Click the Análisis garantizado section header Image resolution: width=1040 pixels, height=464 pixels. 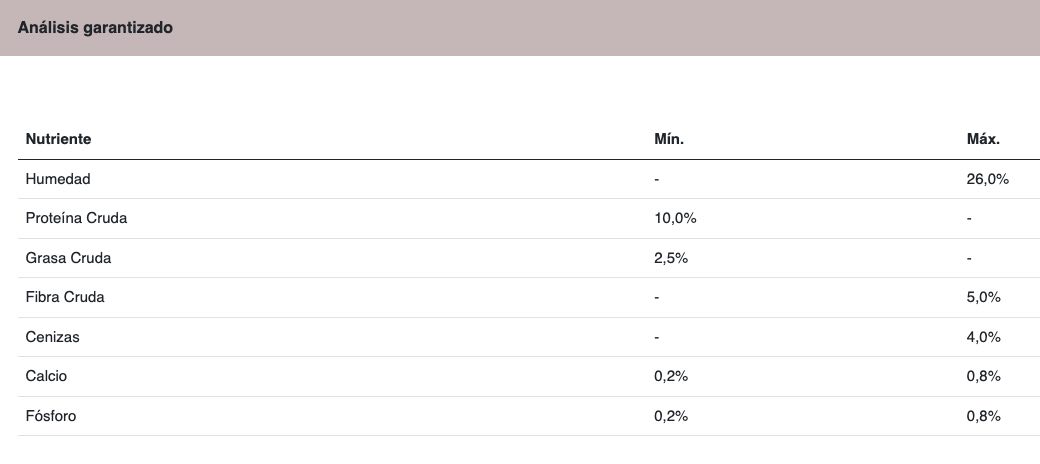95,28
